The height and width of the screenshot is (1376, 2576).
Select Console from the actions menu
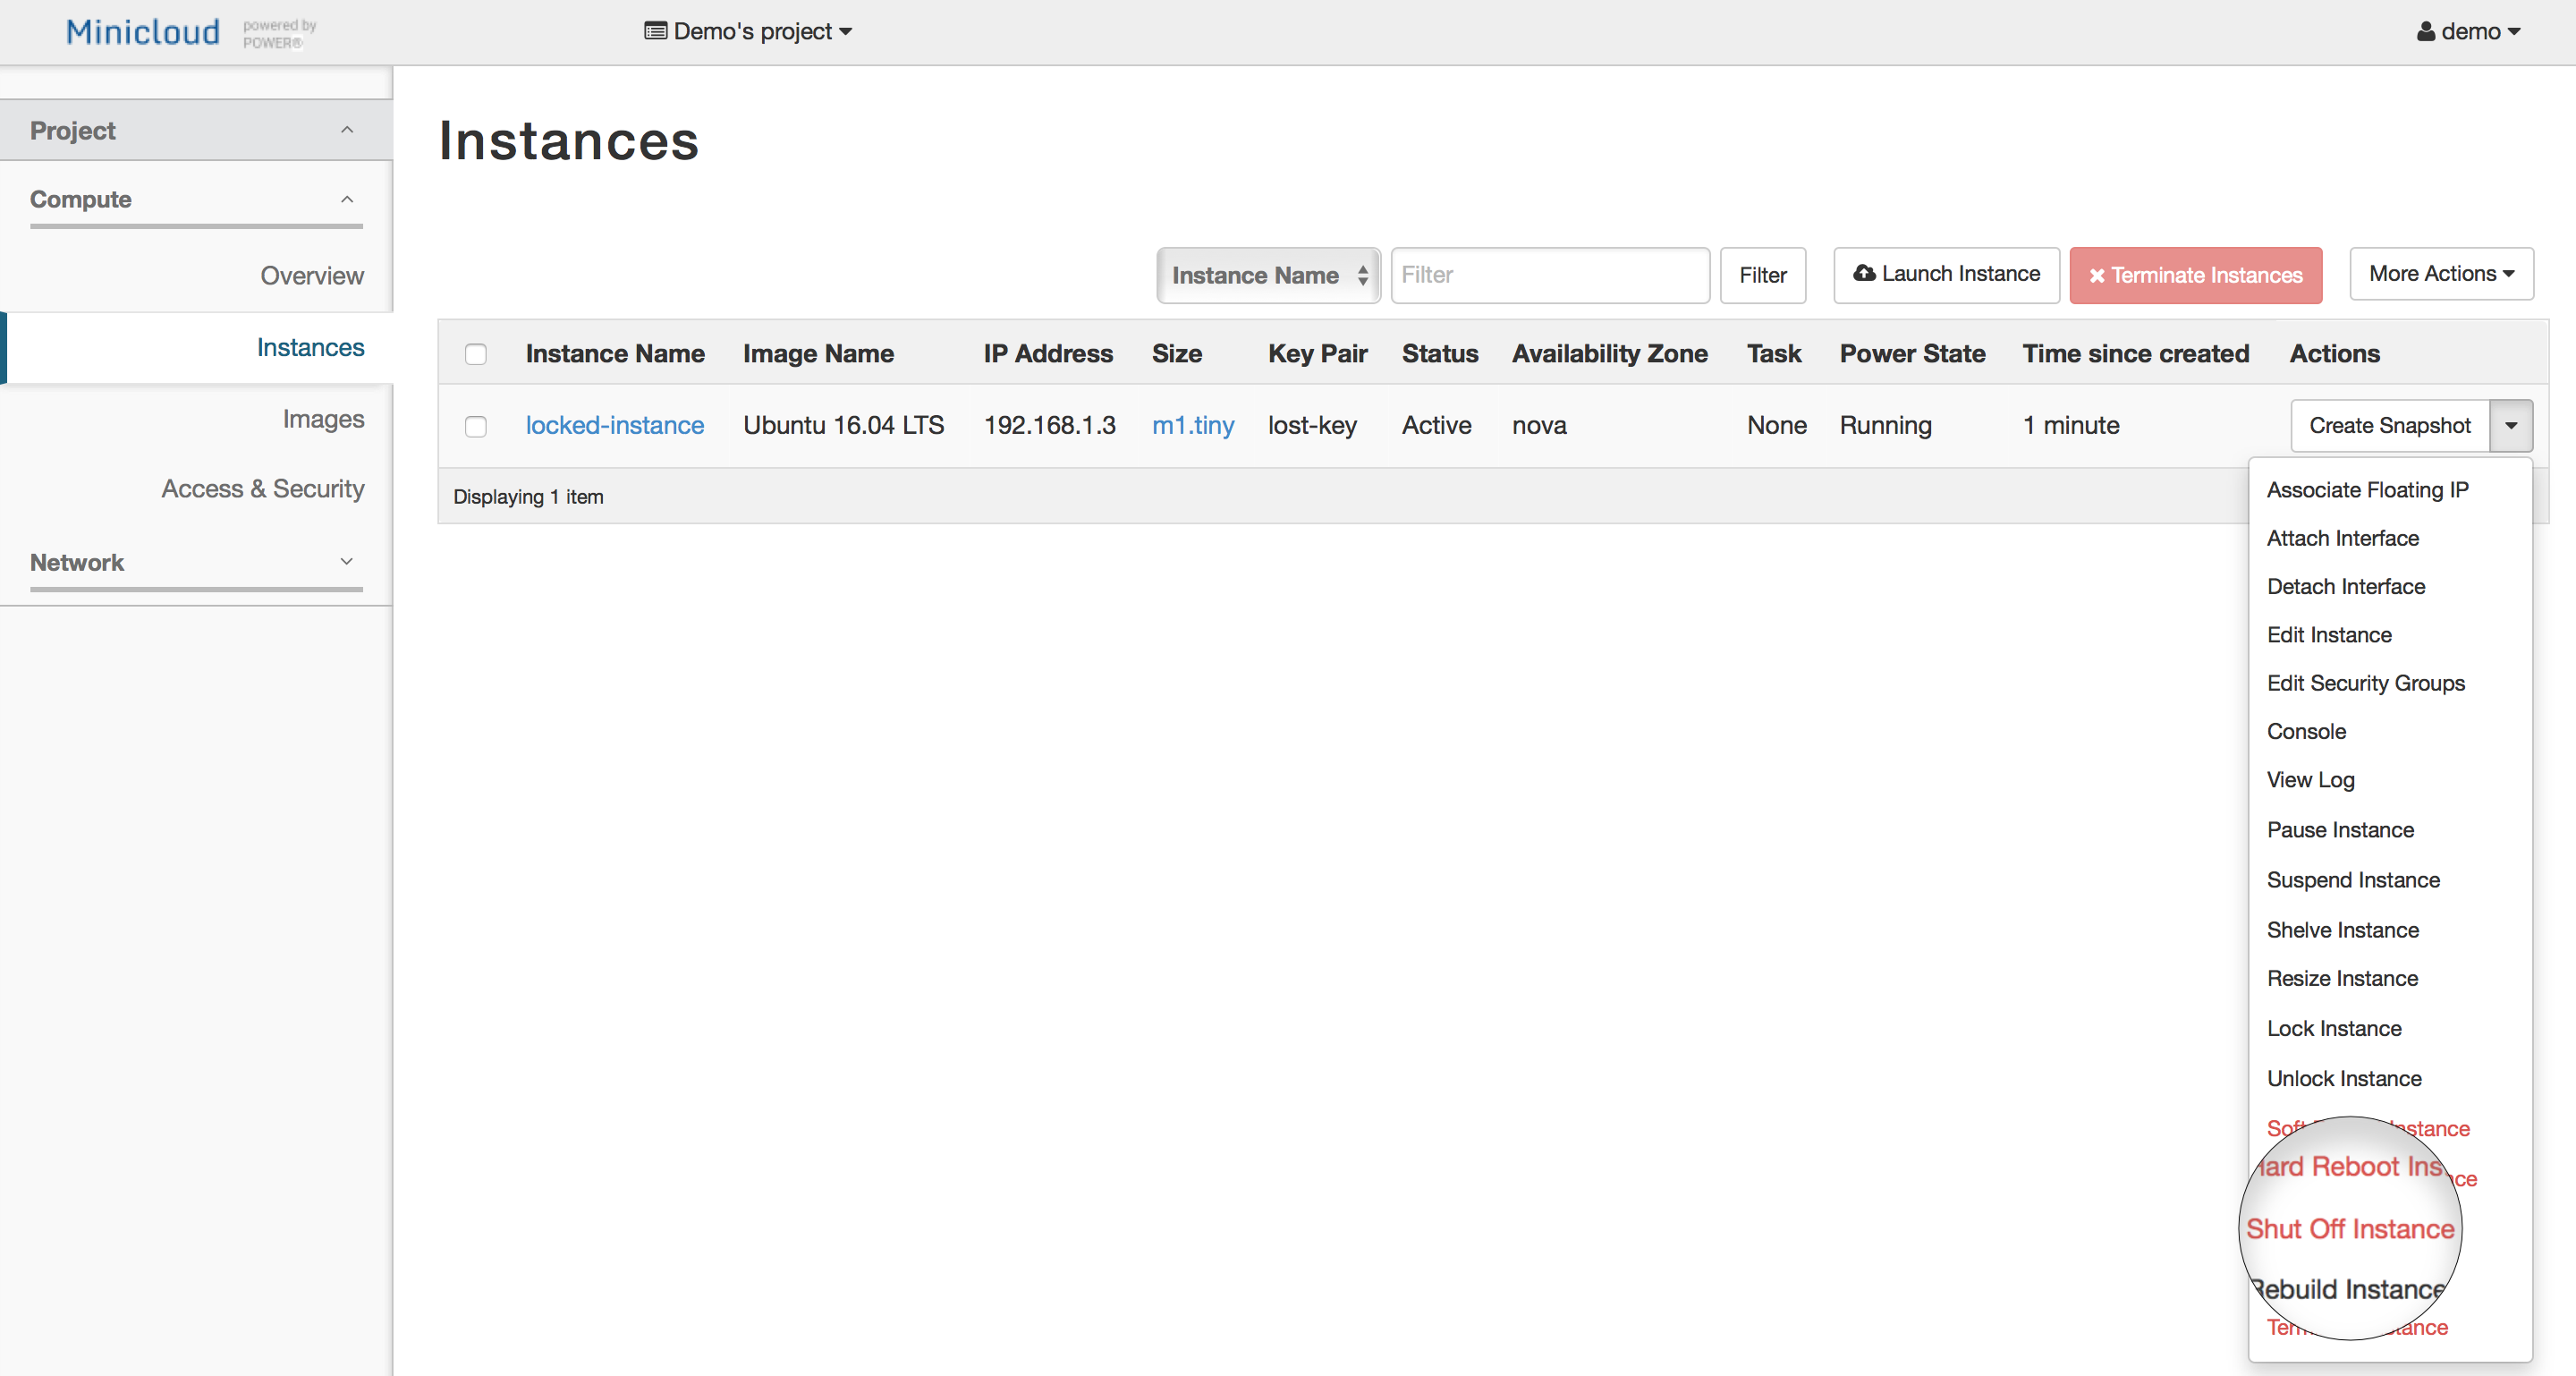click(2306, 731)
